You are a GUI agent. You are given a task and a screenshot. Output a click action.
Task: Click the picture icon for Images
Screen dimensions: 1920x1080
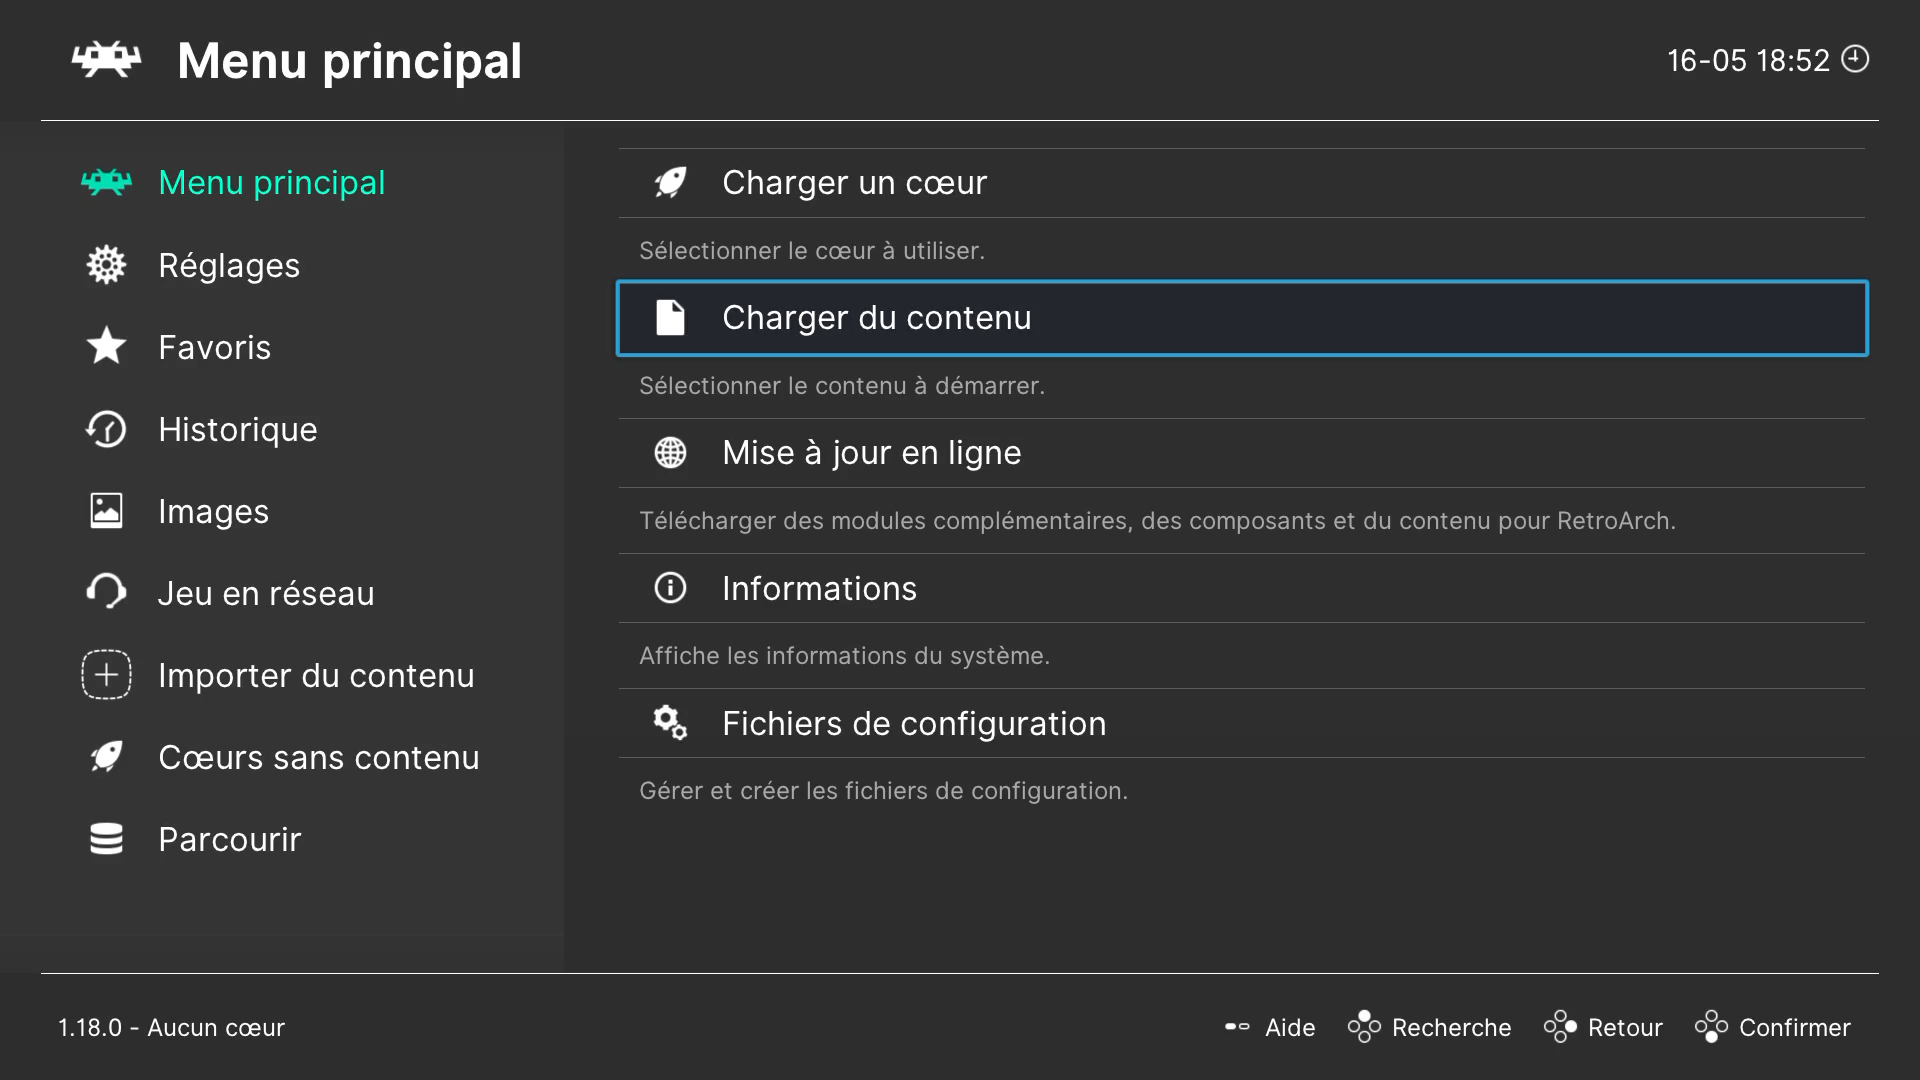[106, 511]
